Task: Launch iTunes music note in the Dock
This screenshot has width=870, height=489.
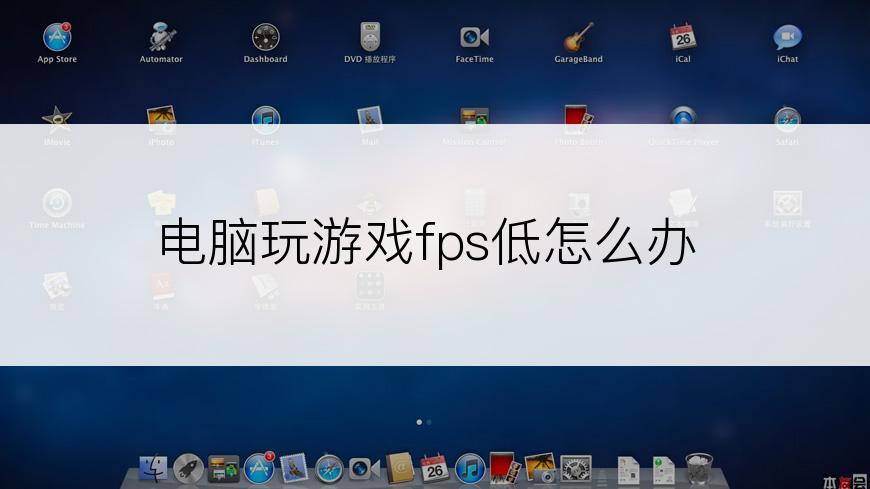Action: point(470,469)
